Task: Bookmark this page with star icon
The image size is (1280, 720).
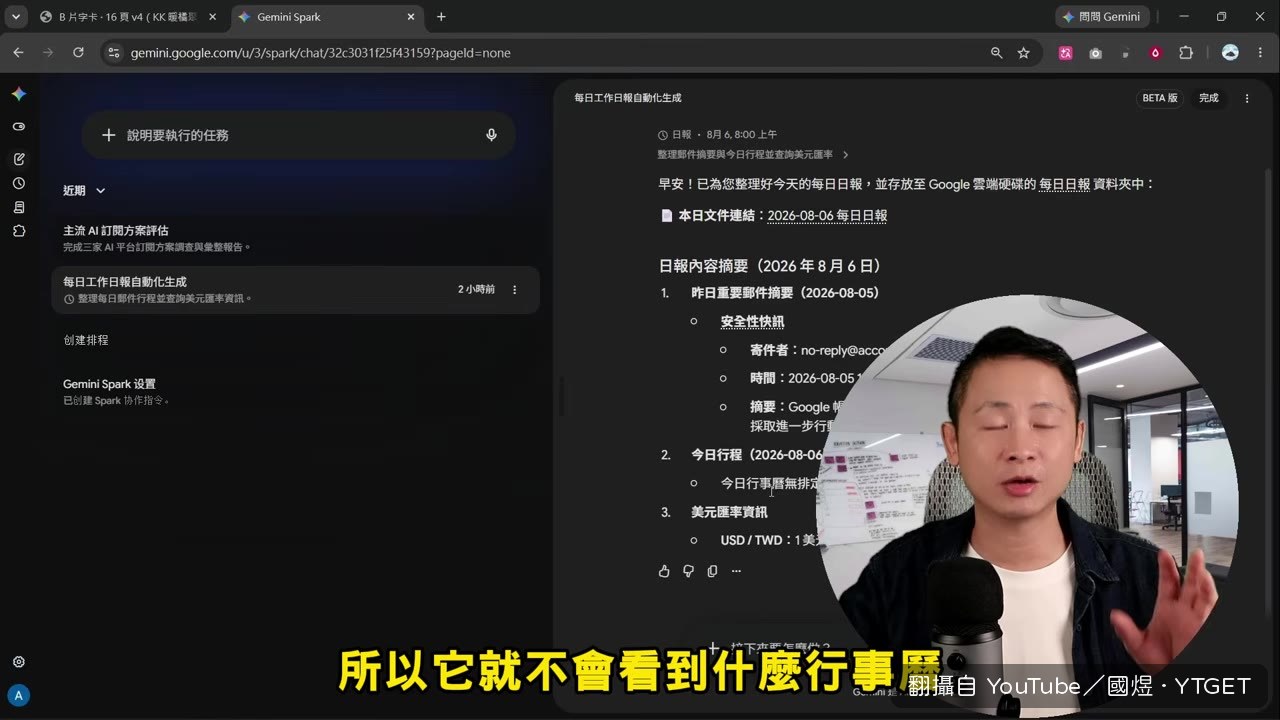Action: 1023,53
